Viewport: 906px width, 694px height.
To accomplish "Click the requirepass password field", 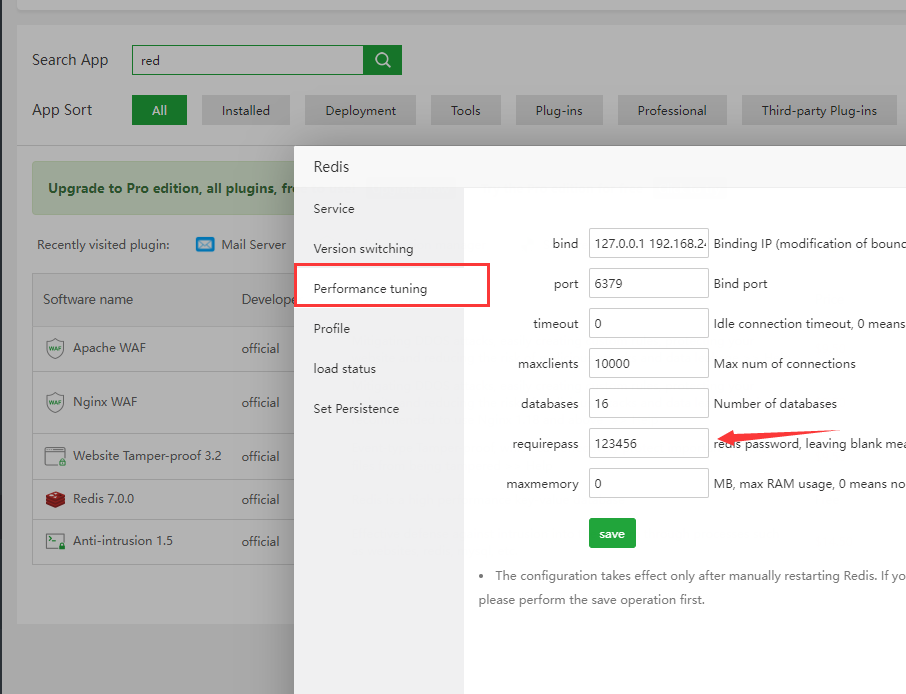I will click(x=648, y=443).
